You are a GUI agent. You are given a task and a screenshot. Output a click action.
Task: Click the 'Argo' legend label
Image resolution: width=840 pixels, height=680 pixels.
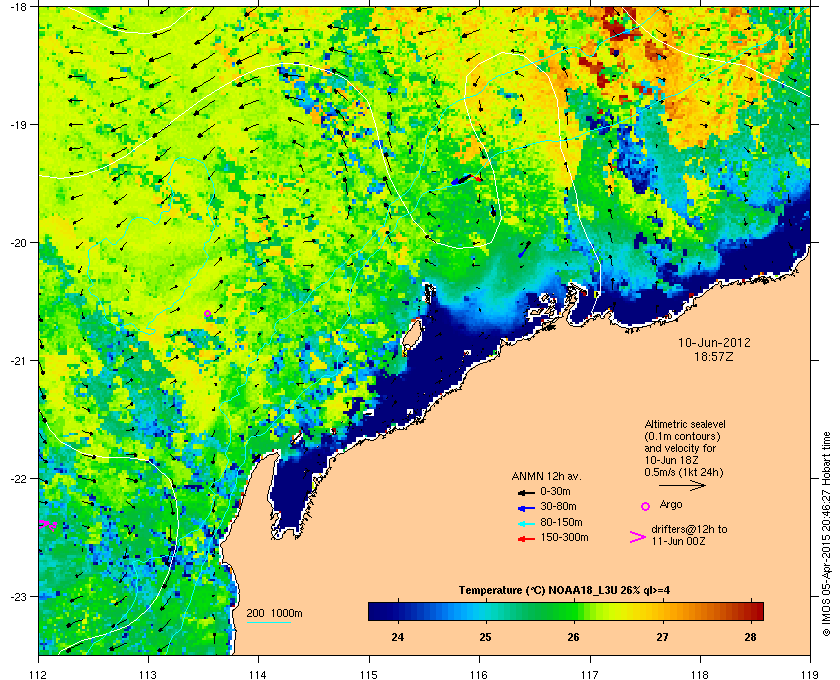pyautogui.click(x=671, y=504)
